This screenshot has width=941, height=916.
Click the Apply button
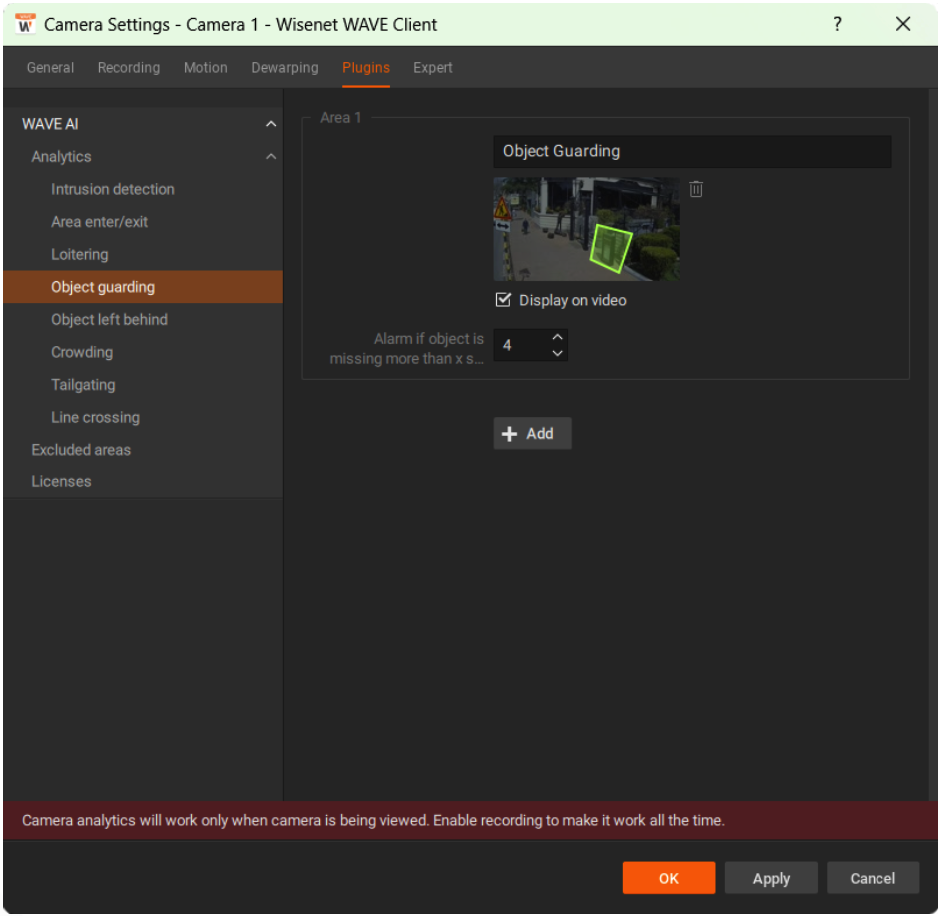tap(771, 878)
